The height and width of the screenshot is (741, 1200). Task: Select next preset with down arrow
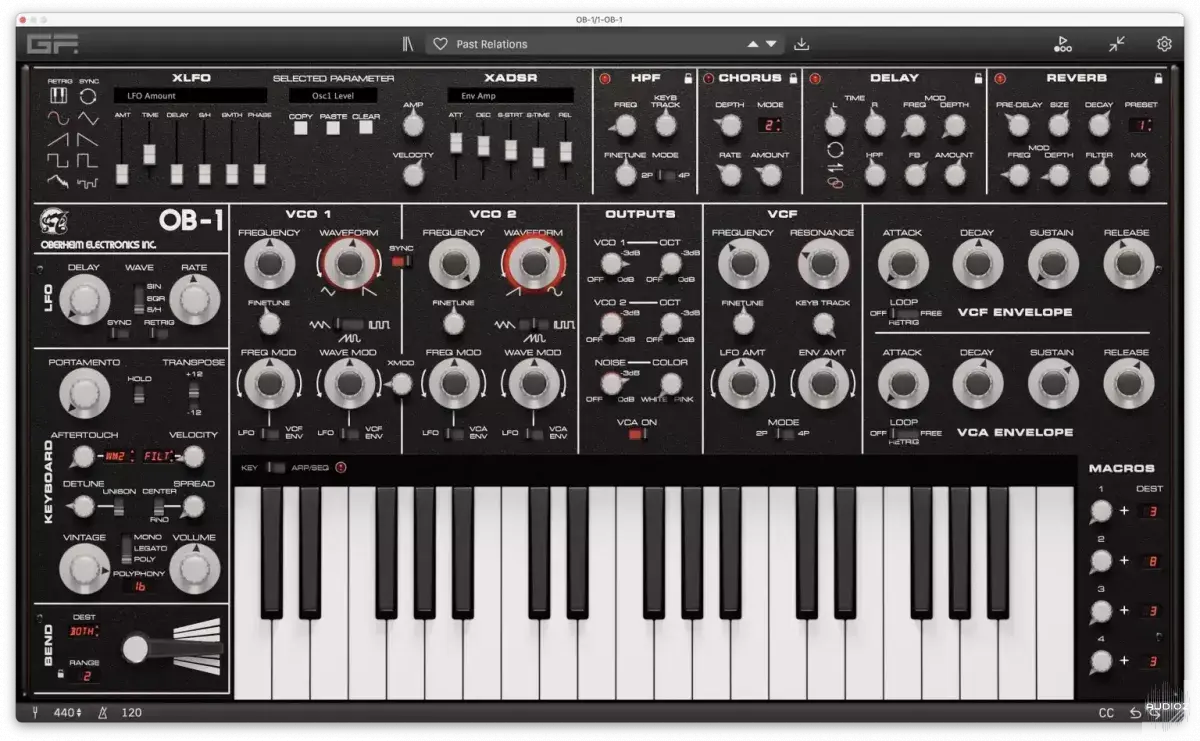[x=771, y=44]
